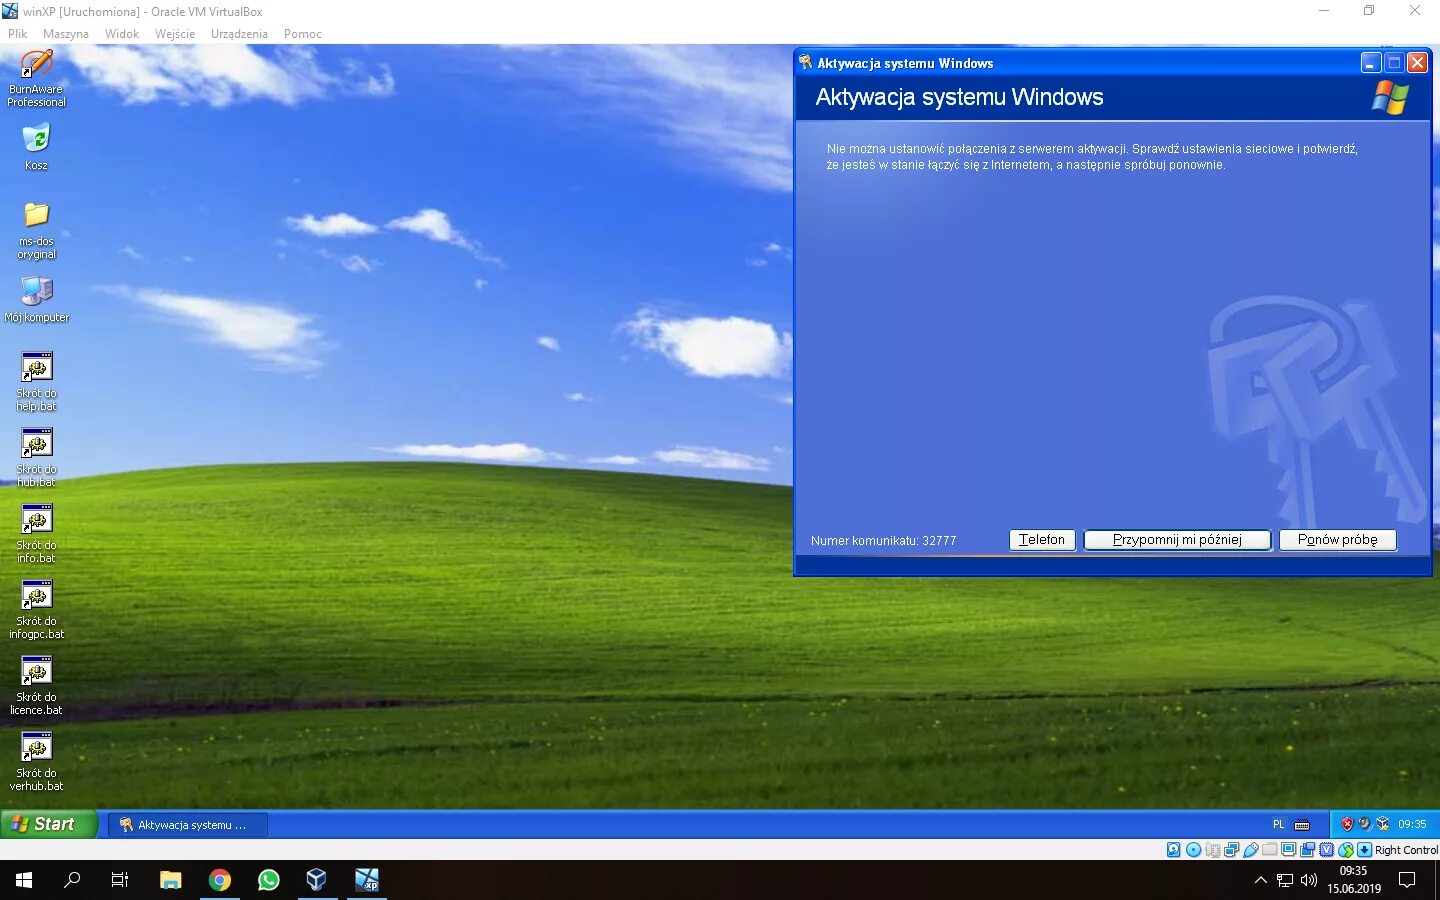Open the Pomoc menu

[303, 34]
